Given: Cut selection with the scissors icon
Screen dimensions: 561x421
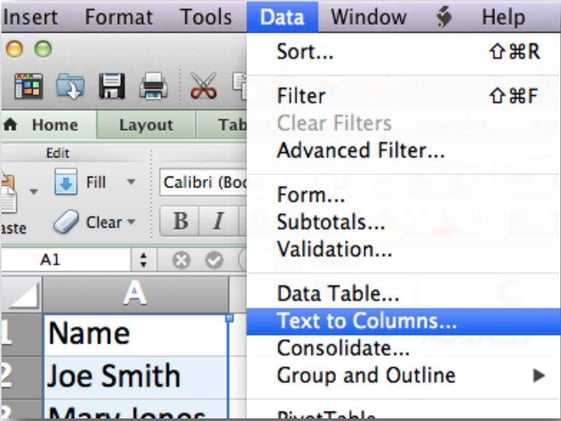Looking at the screenshot, I should [204, 86].
